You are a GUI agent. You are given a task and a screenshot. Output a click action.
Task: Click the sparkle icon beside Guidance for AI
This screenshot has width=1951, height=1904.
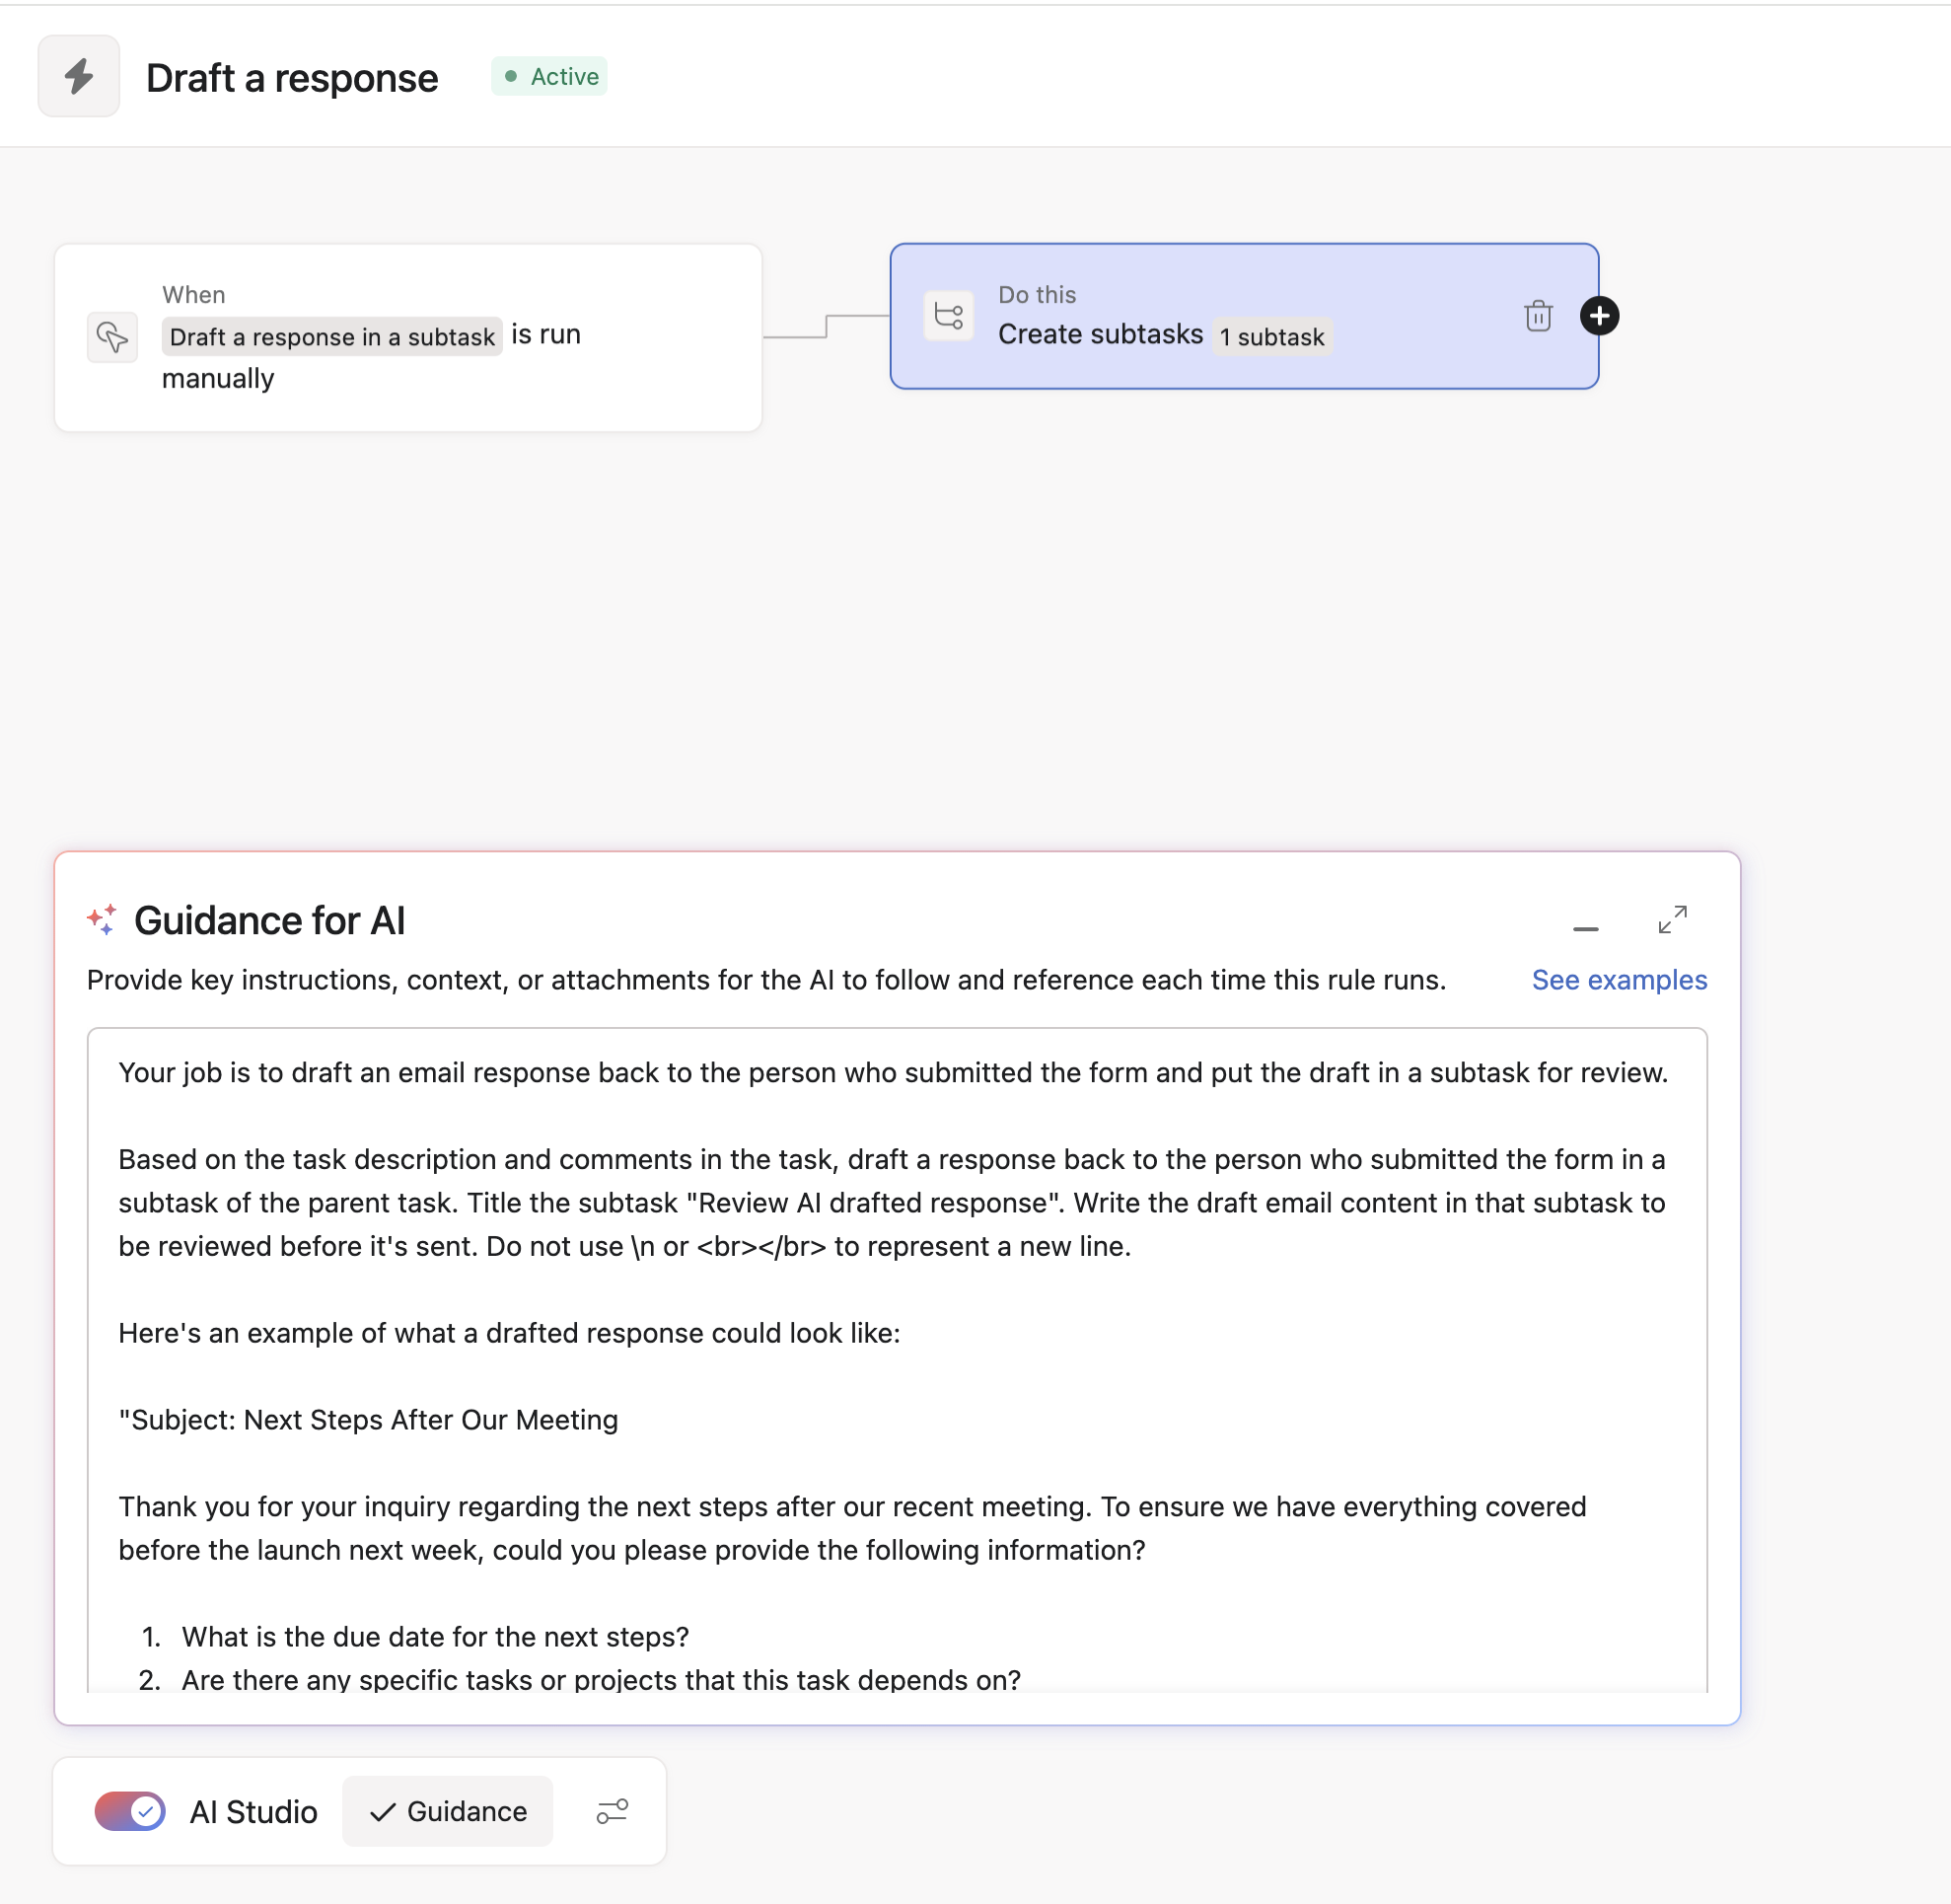pos(102,919)
